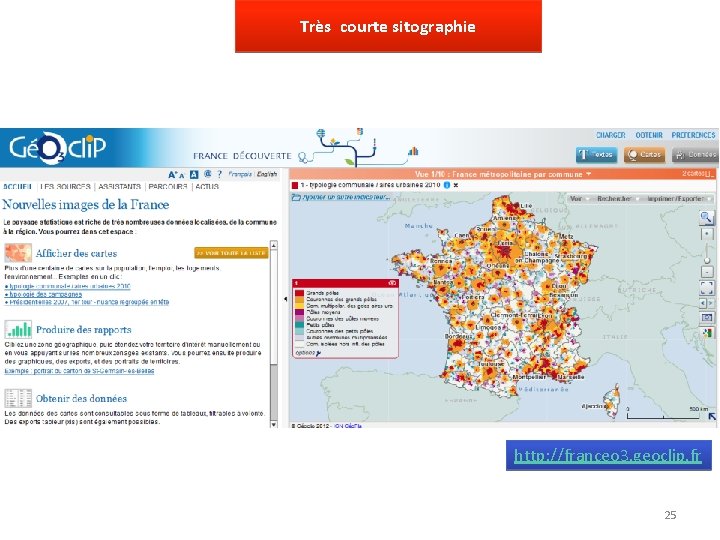Open the Vue 1/10 view dropdown
Screen dimensions: 720x540
(503, 174)
